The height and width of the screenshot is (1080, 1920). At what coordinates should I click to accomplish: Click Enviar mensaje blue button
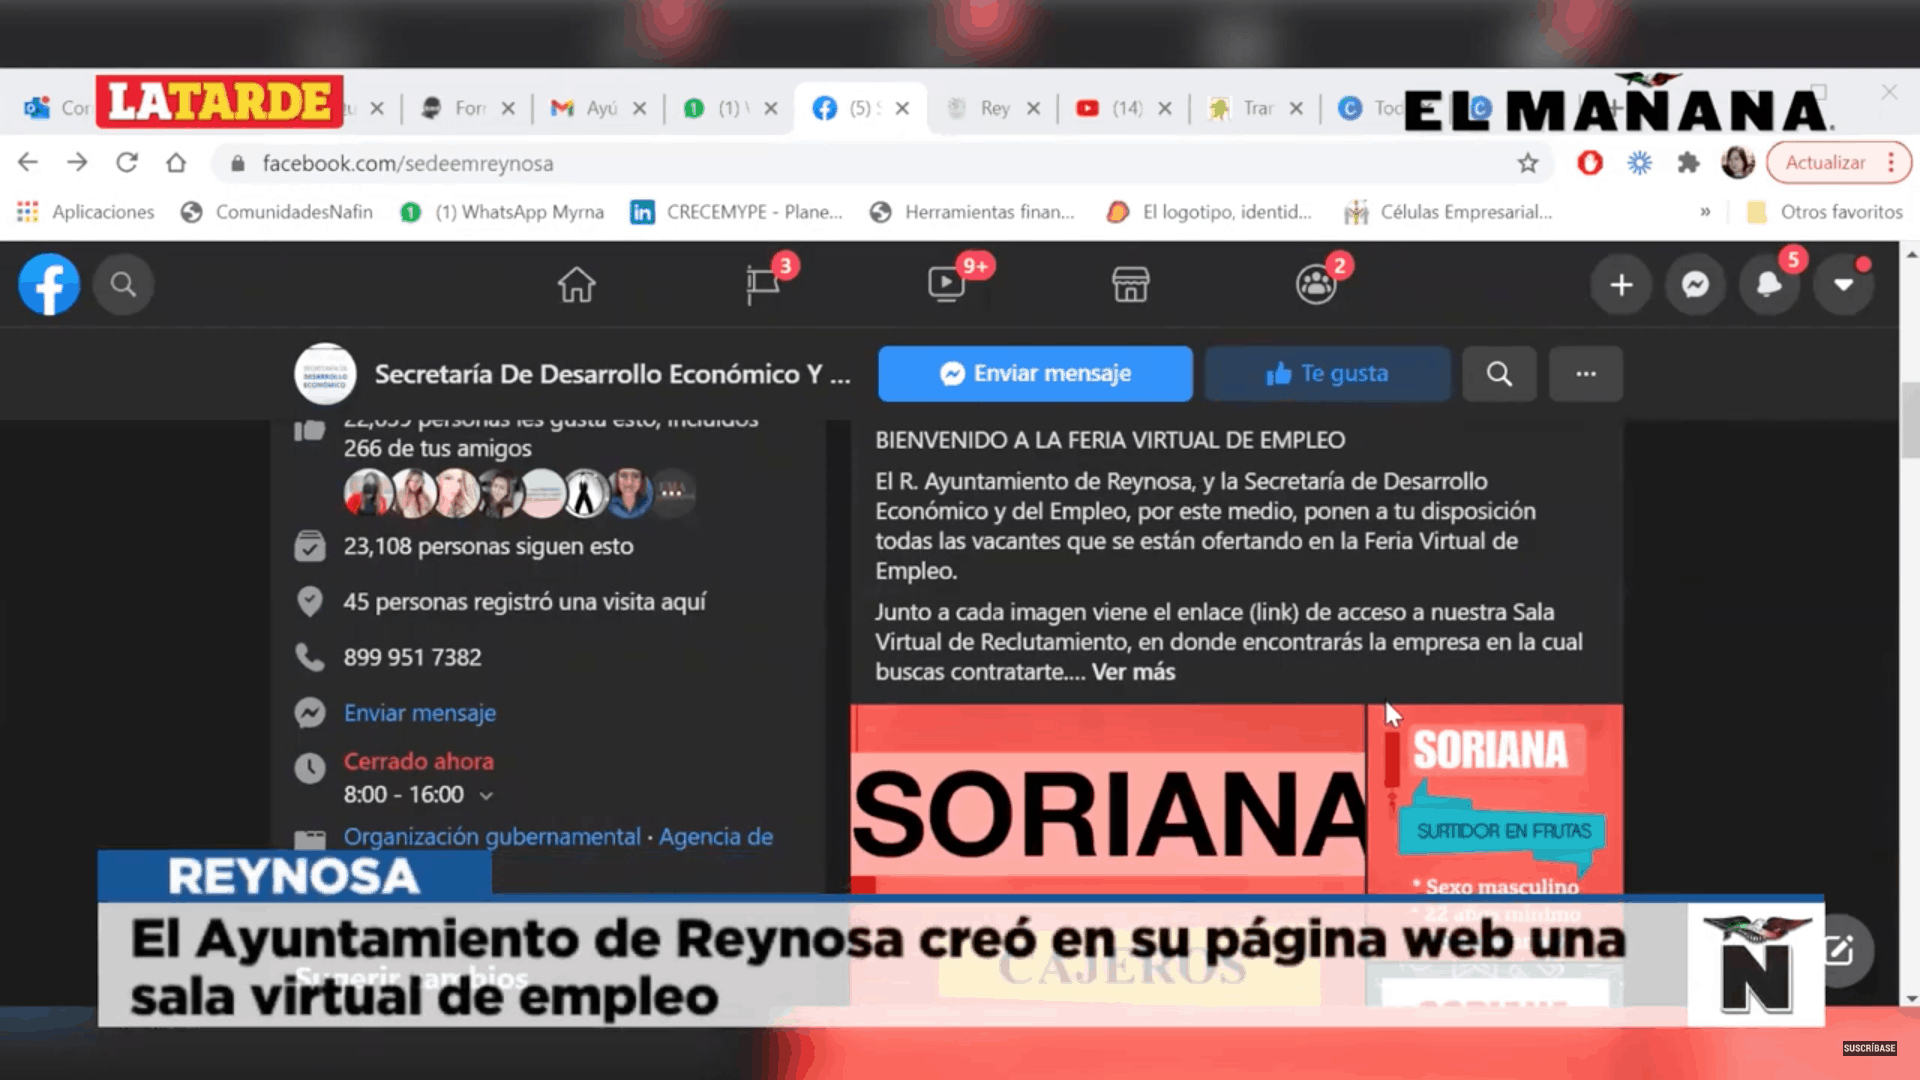tap(1035, 373)
